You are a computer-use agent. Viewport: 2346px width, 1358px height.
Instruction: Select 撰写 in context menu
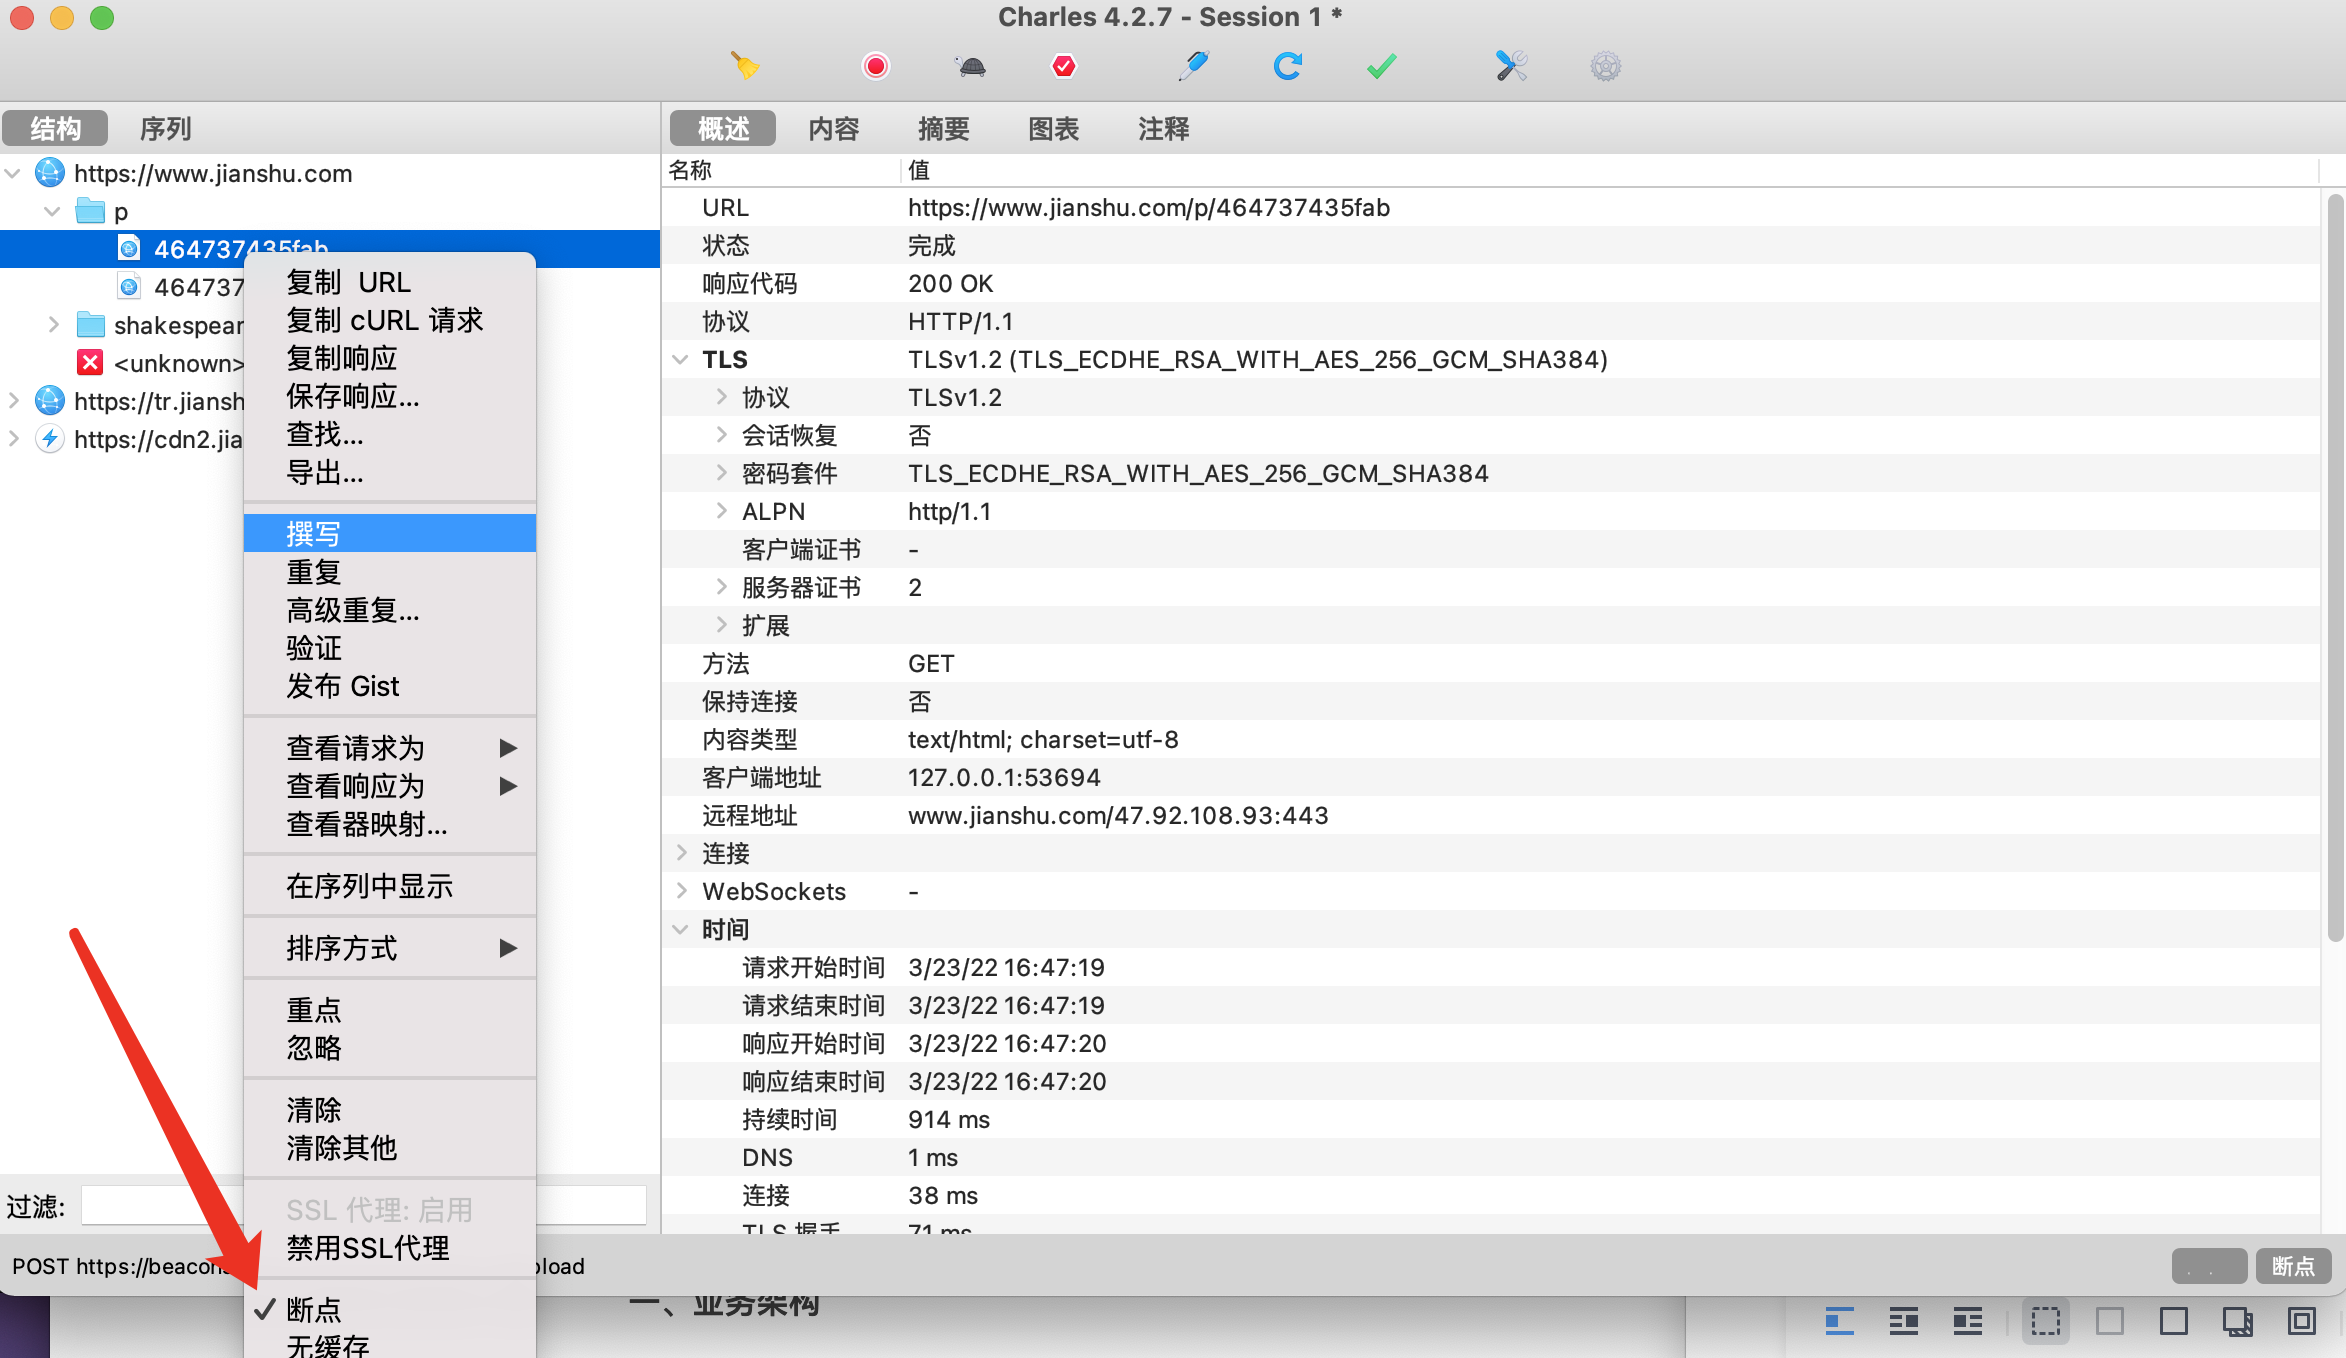[390, 533]
